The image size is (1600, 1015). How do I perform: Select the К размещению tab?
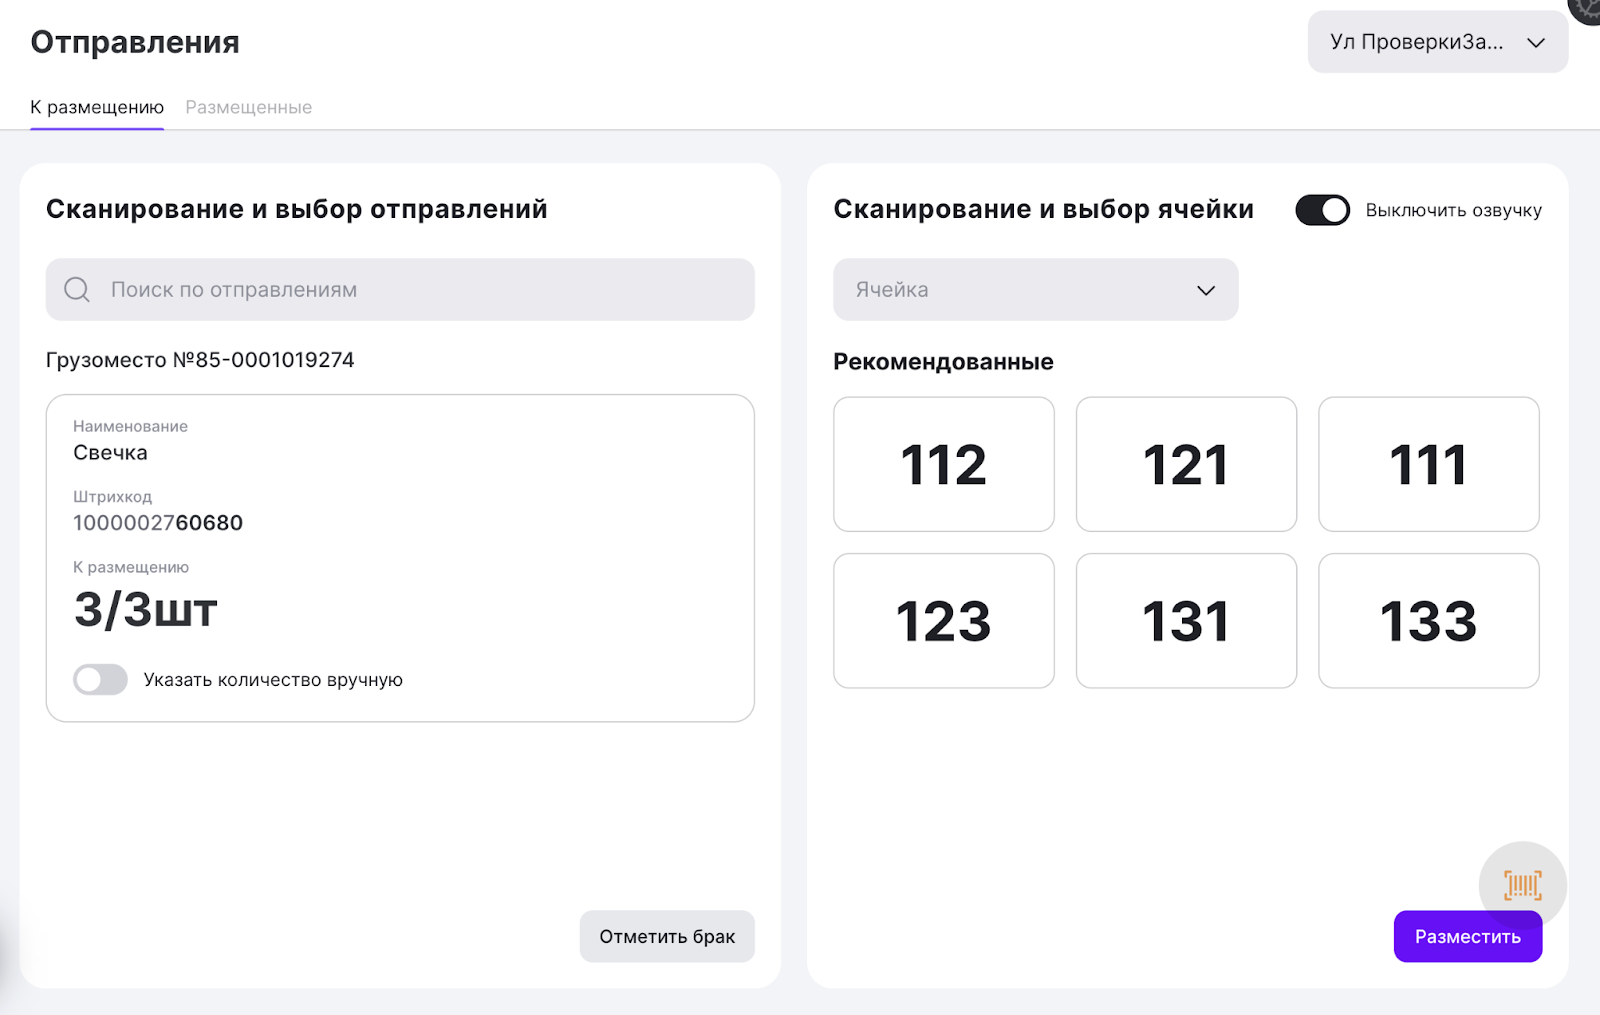tap(97, 107)
